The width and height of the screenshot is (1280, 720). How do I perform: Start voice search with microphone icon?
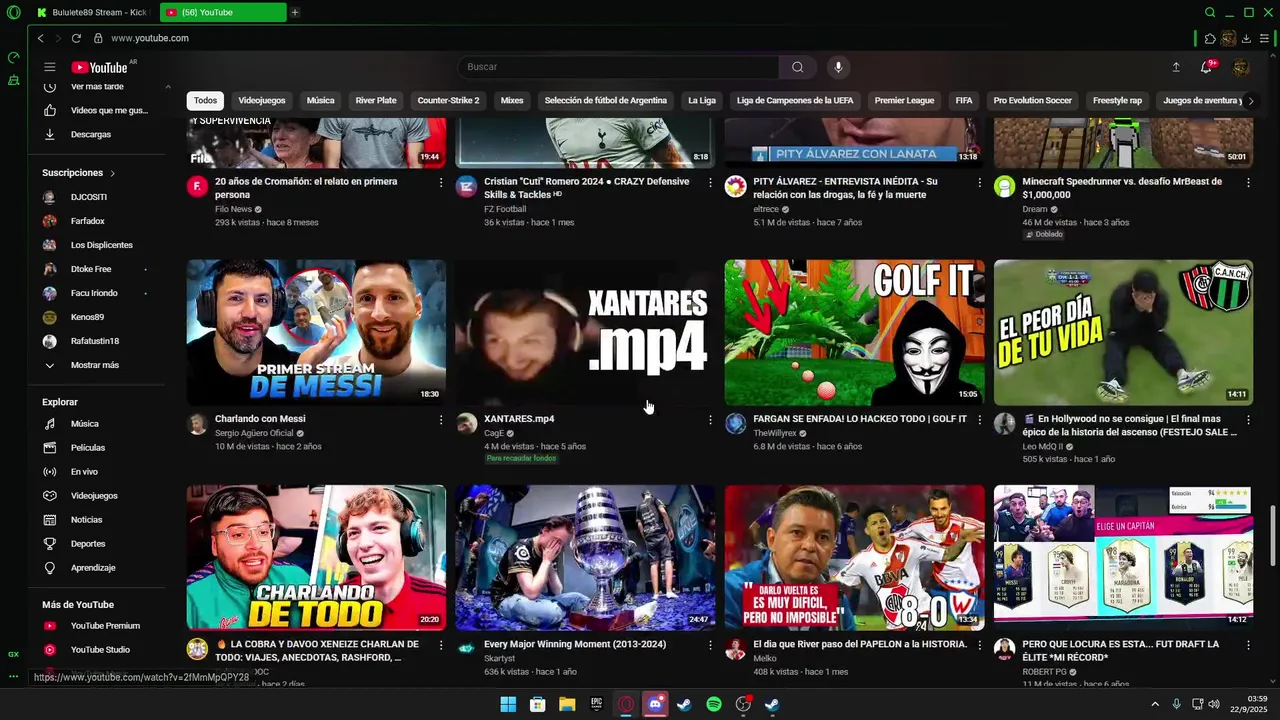click(838, 67)
